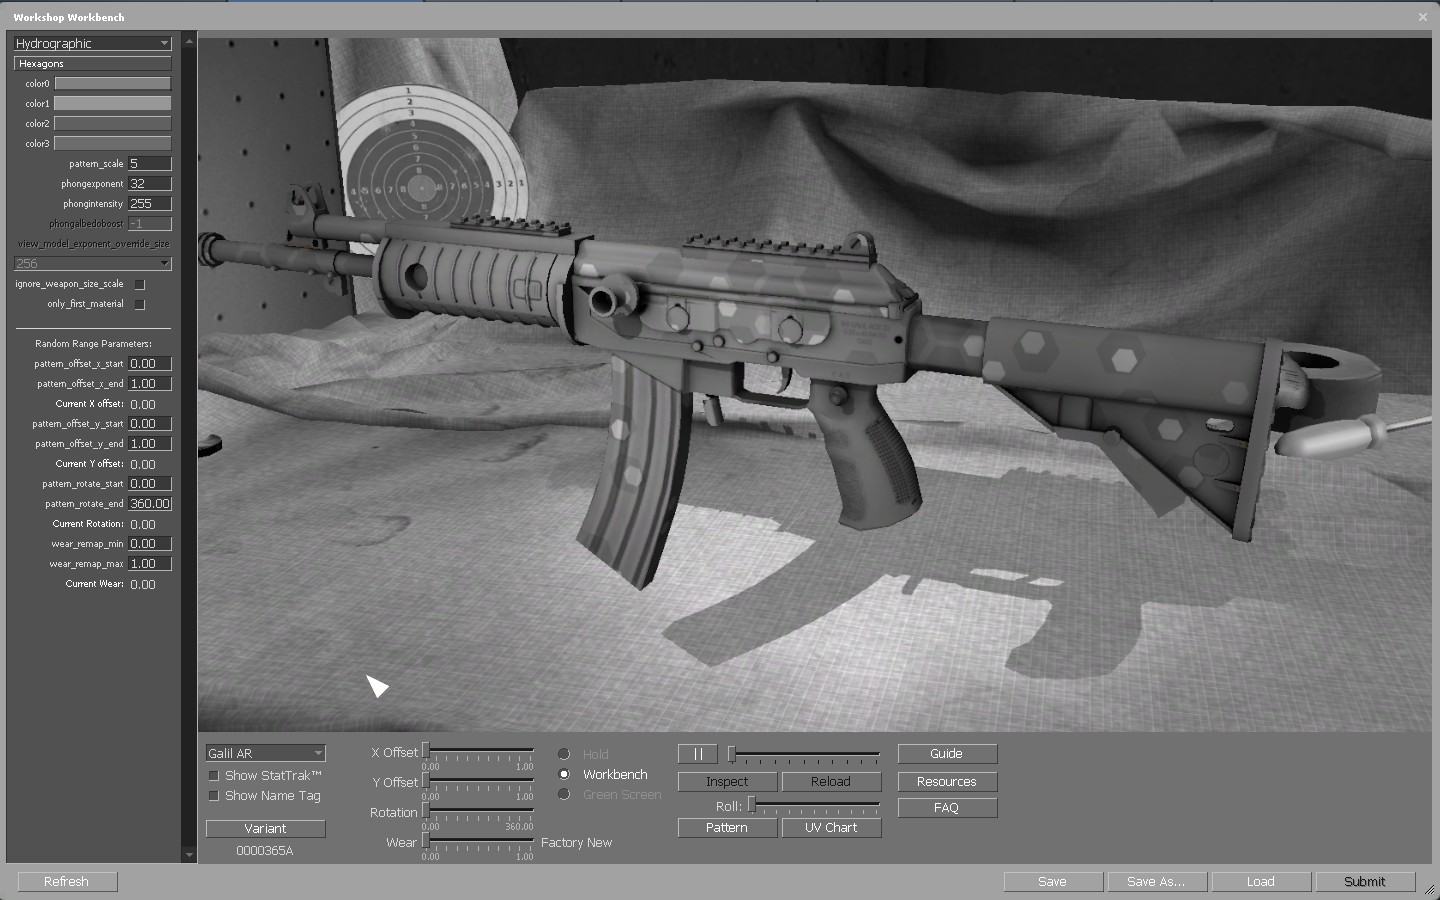Pause the animation with the pause button
Screen dimensions: 1440x900
(698, 754)
